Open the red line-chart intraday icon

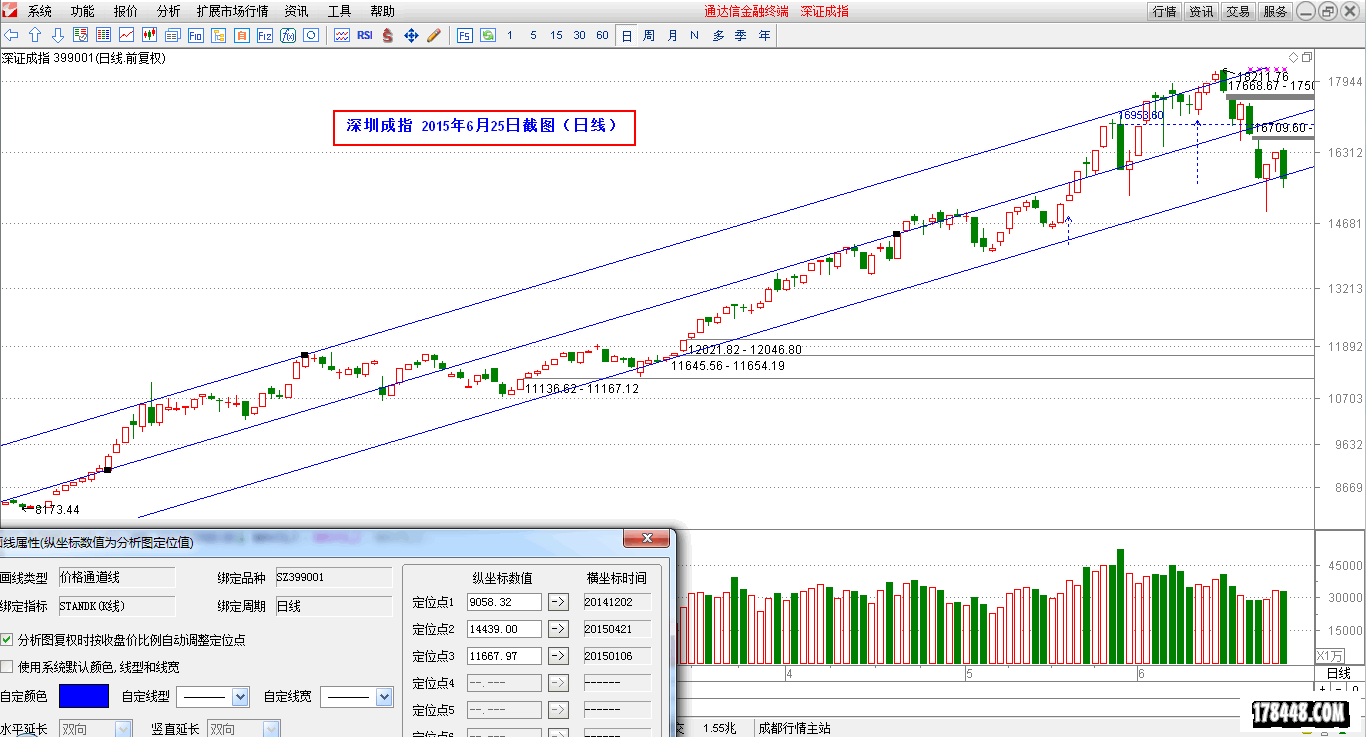coord(127,35)
